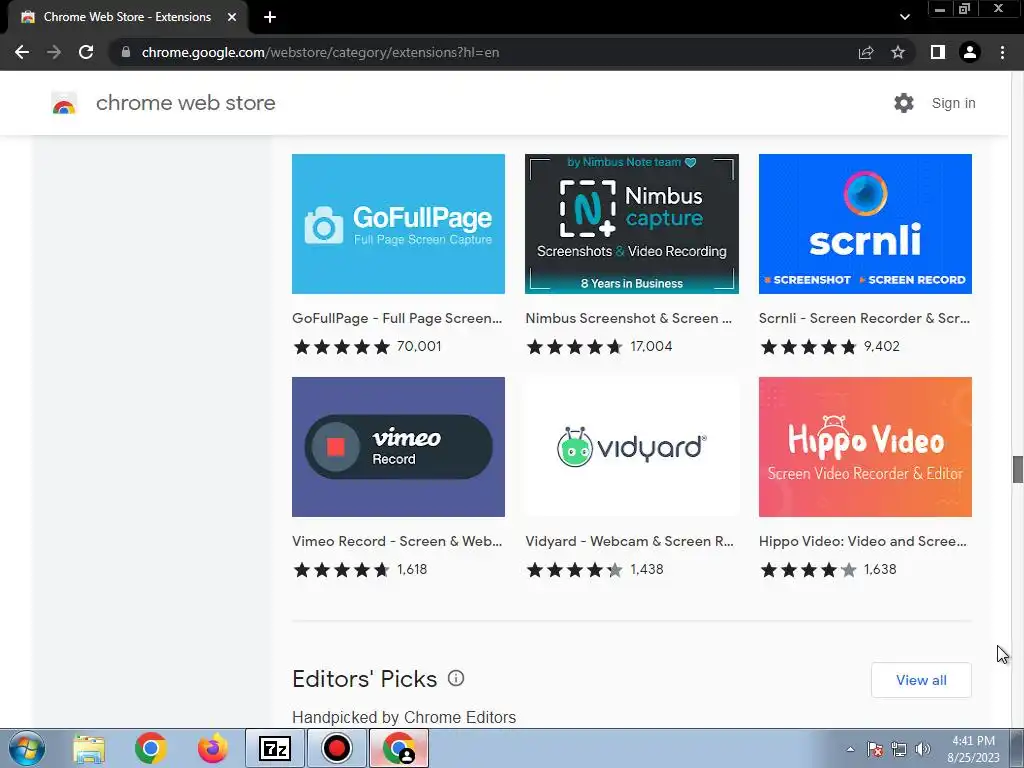1024x768 pixels.
Task: Click GoFullPage rating count 70,001
Action: pos(419,346)
